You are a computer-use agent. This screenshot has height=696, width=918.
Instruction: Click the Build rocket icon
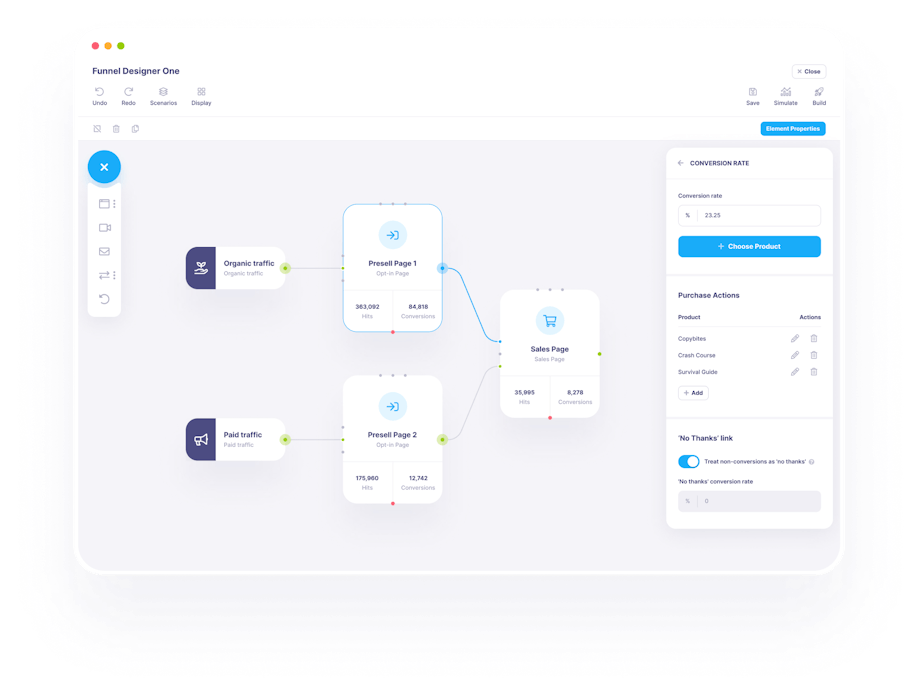[819, 92]
